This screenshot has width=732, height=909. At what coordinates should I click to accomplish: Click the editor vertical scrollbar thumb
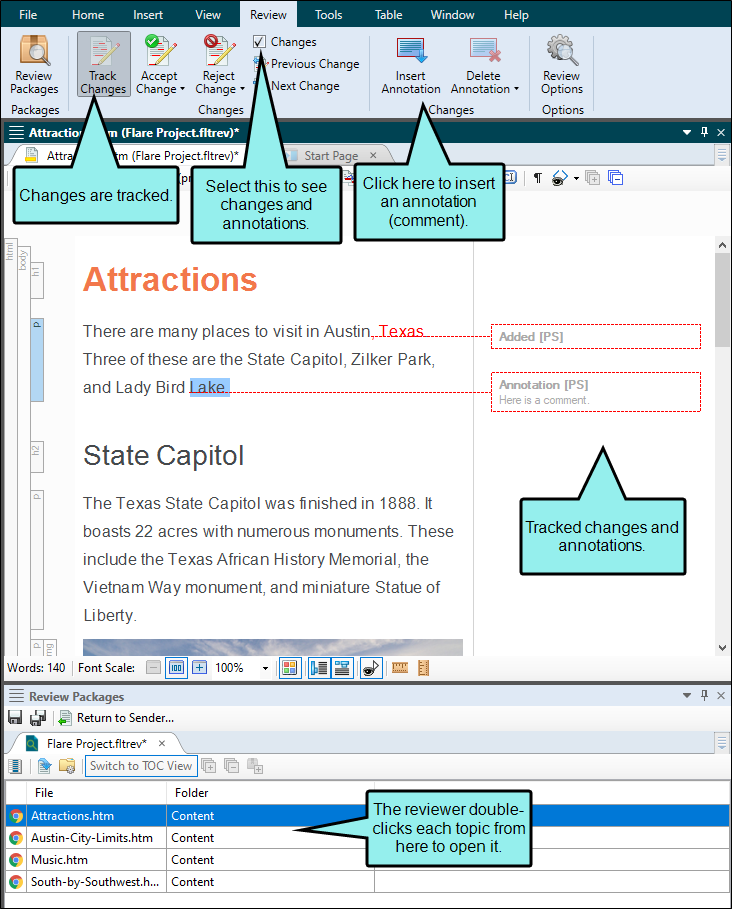[722, 300]
